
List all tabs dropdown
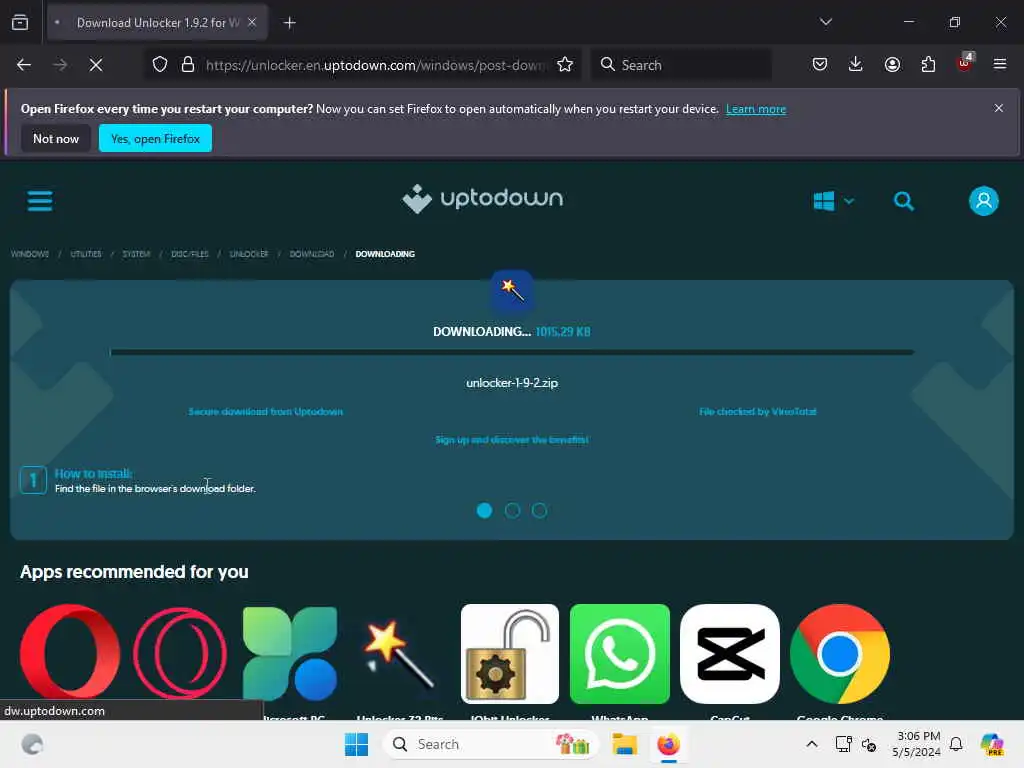coord(825,22)
